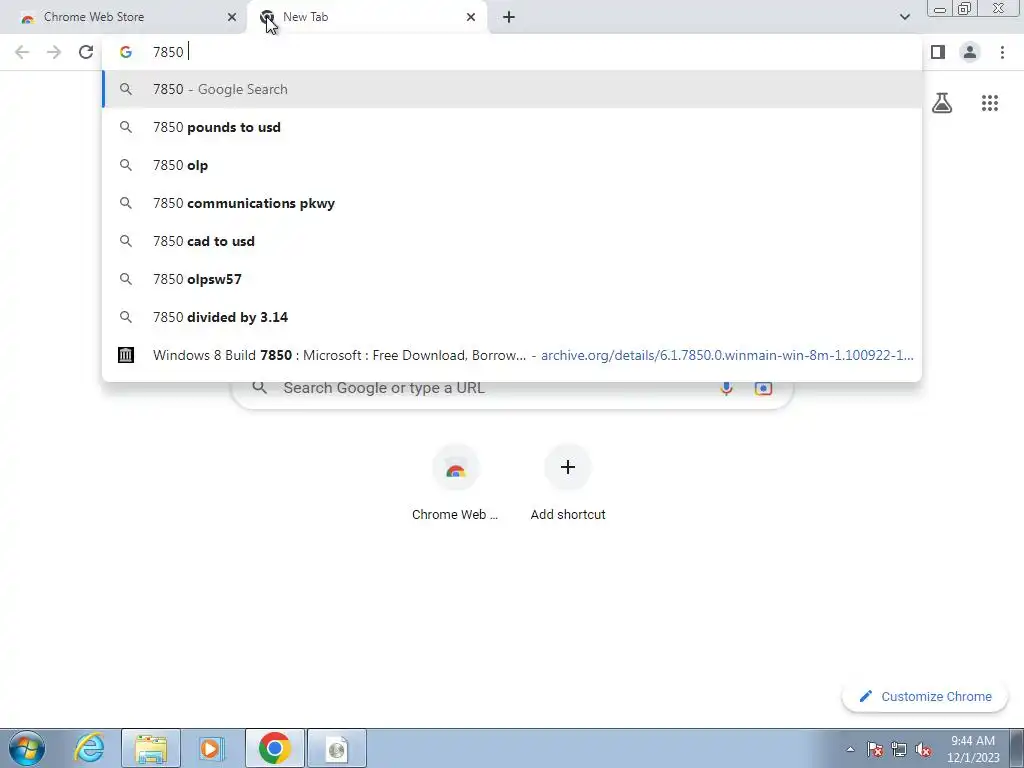1024x768 pixels.
Task: Show hidden tray icons arrow
Action: tap(850, 749)
